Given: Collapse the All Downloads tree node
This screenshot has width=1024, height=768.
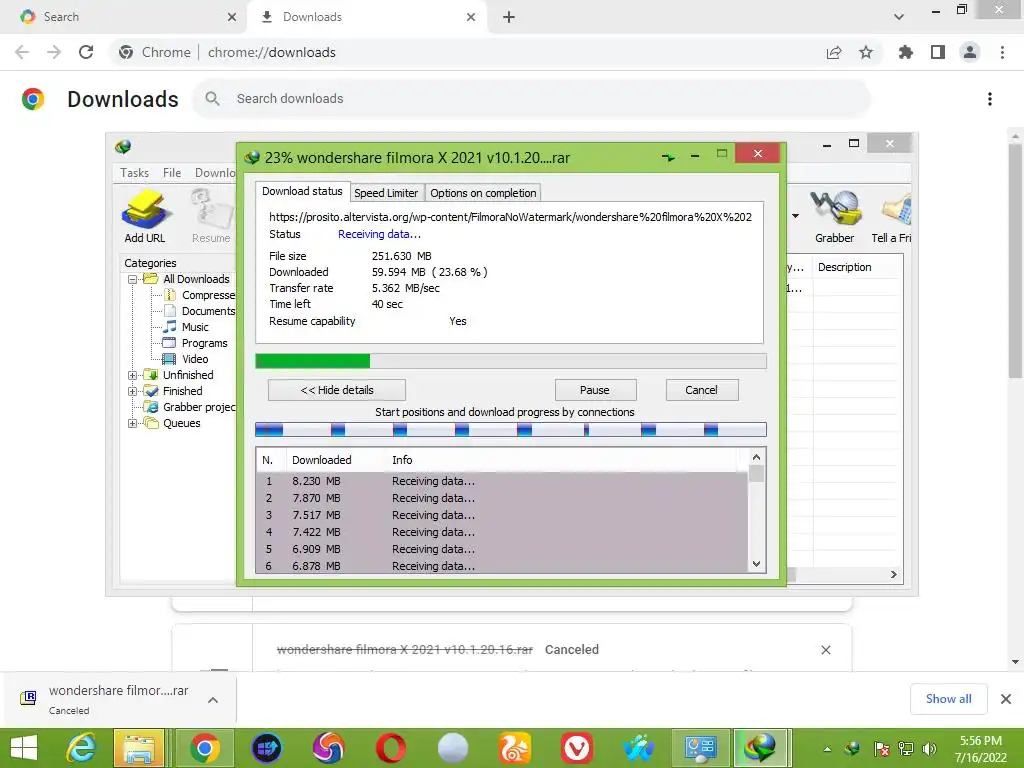Looking at the screenshot, I should [x=132, y=279].
